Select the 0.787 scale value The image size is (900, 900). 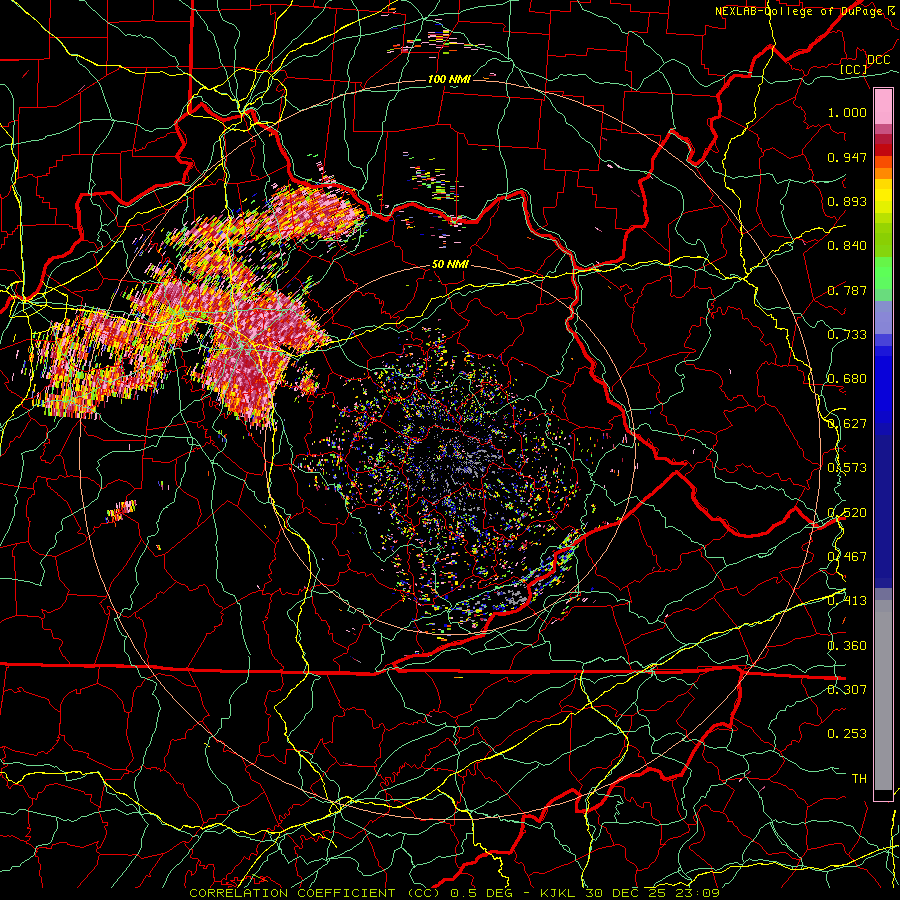(x=847, y=290)
